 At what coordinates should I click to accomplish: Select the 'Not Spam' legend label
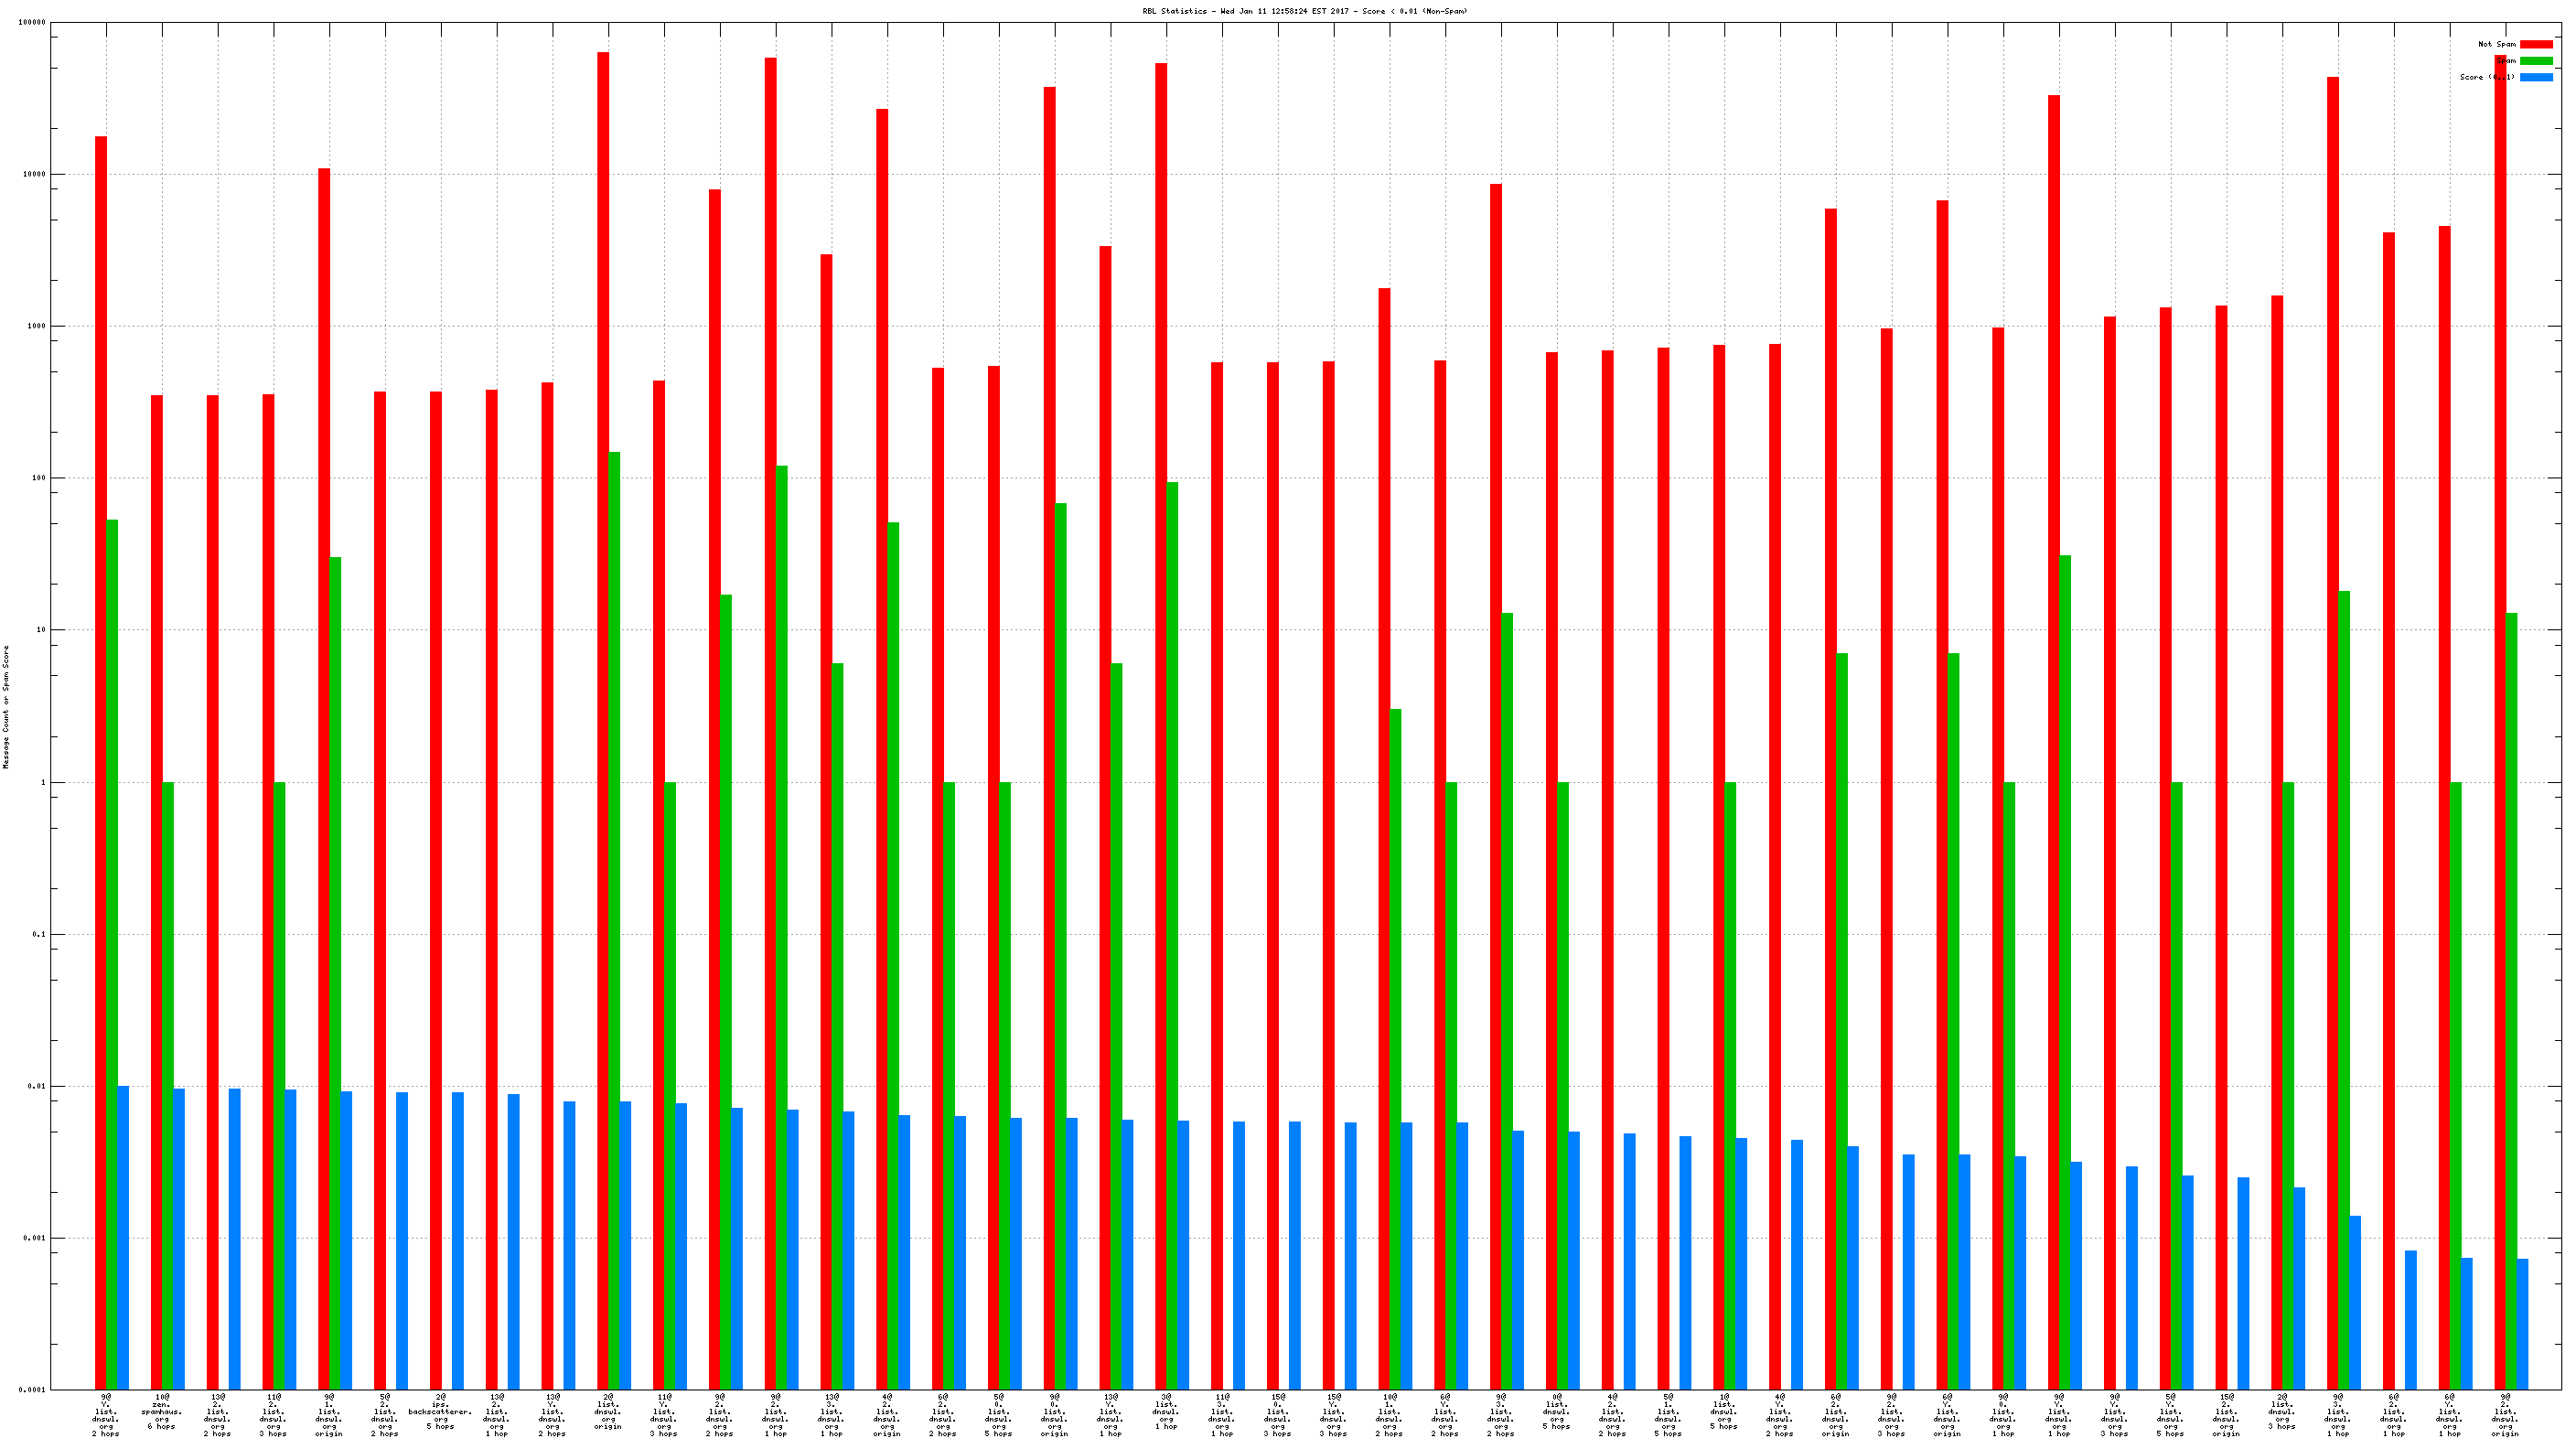coord(2496,44)
